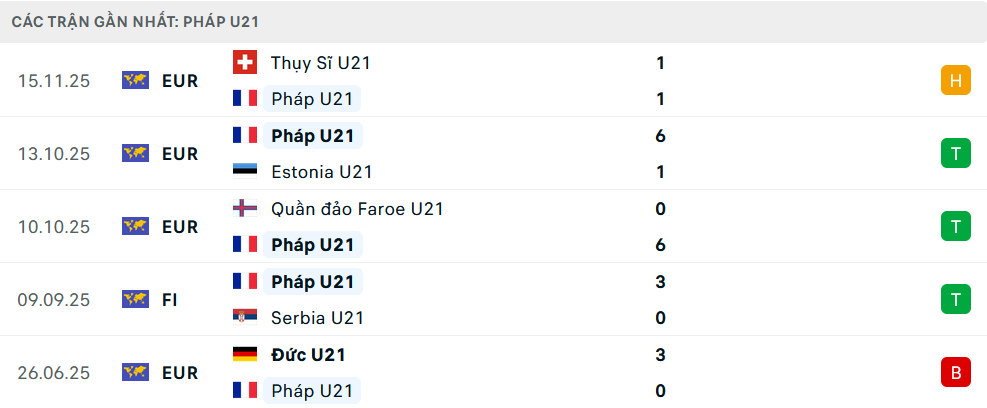Click the Serbia flag icon
This screenshot has height=408, width=987.
pyautogui.click(x=244, y=318)
